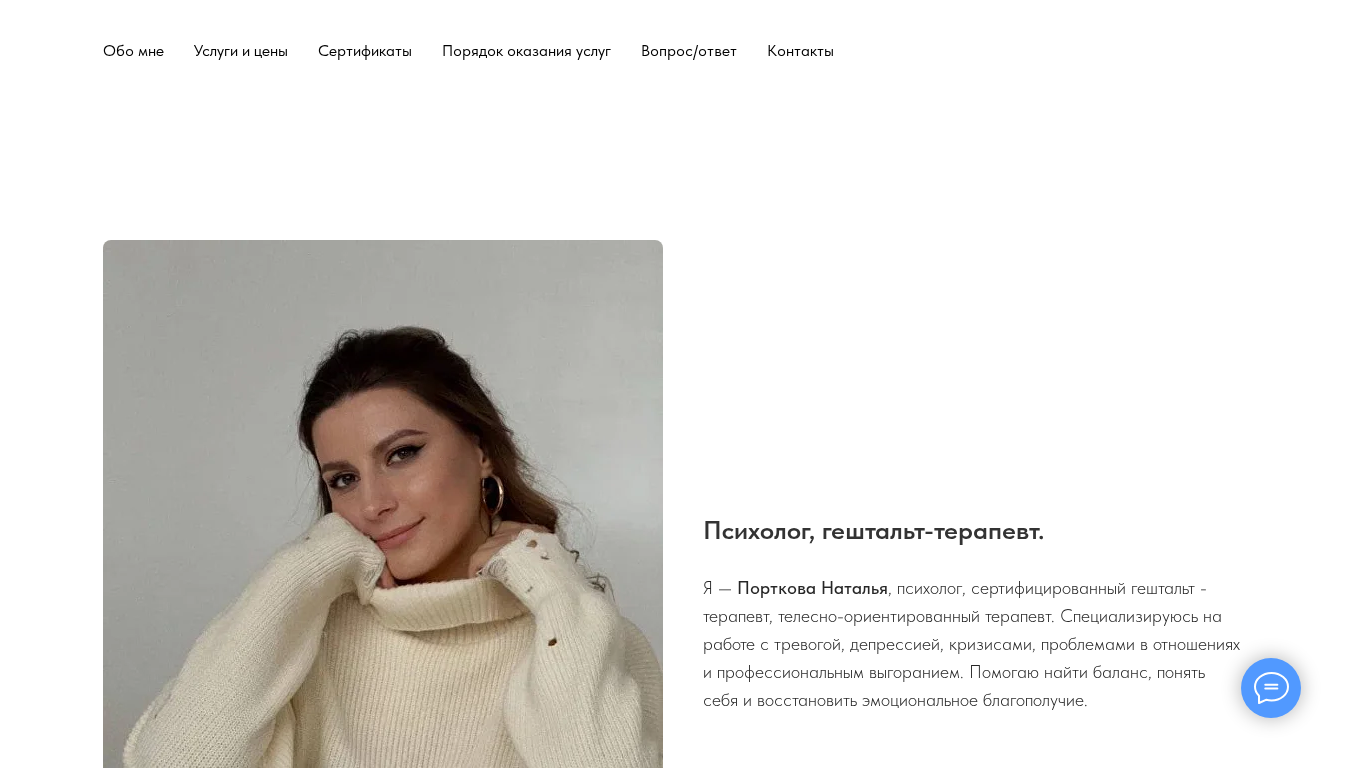
Task: Open the 'Обо мне' navigation item
Action: [133, 51]
